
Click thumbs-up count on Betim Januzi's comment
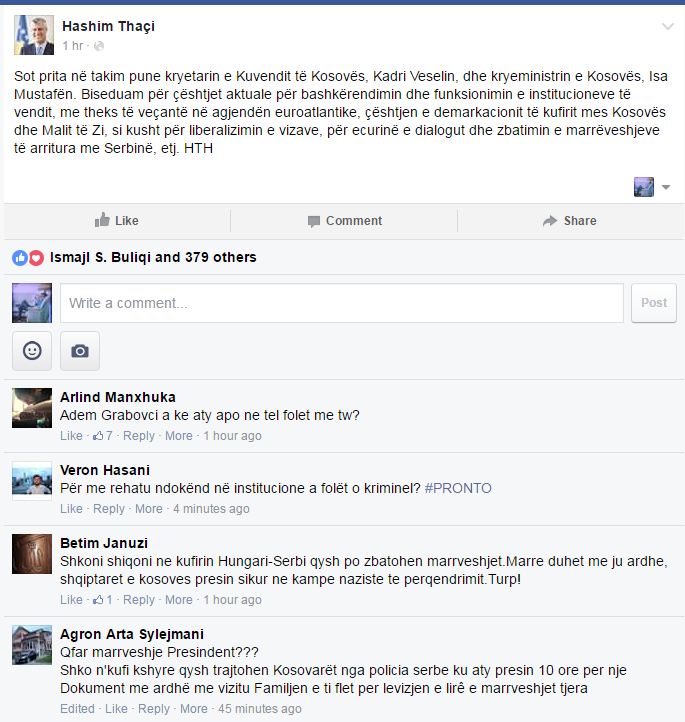(103, 600)
